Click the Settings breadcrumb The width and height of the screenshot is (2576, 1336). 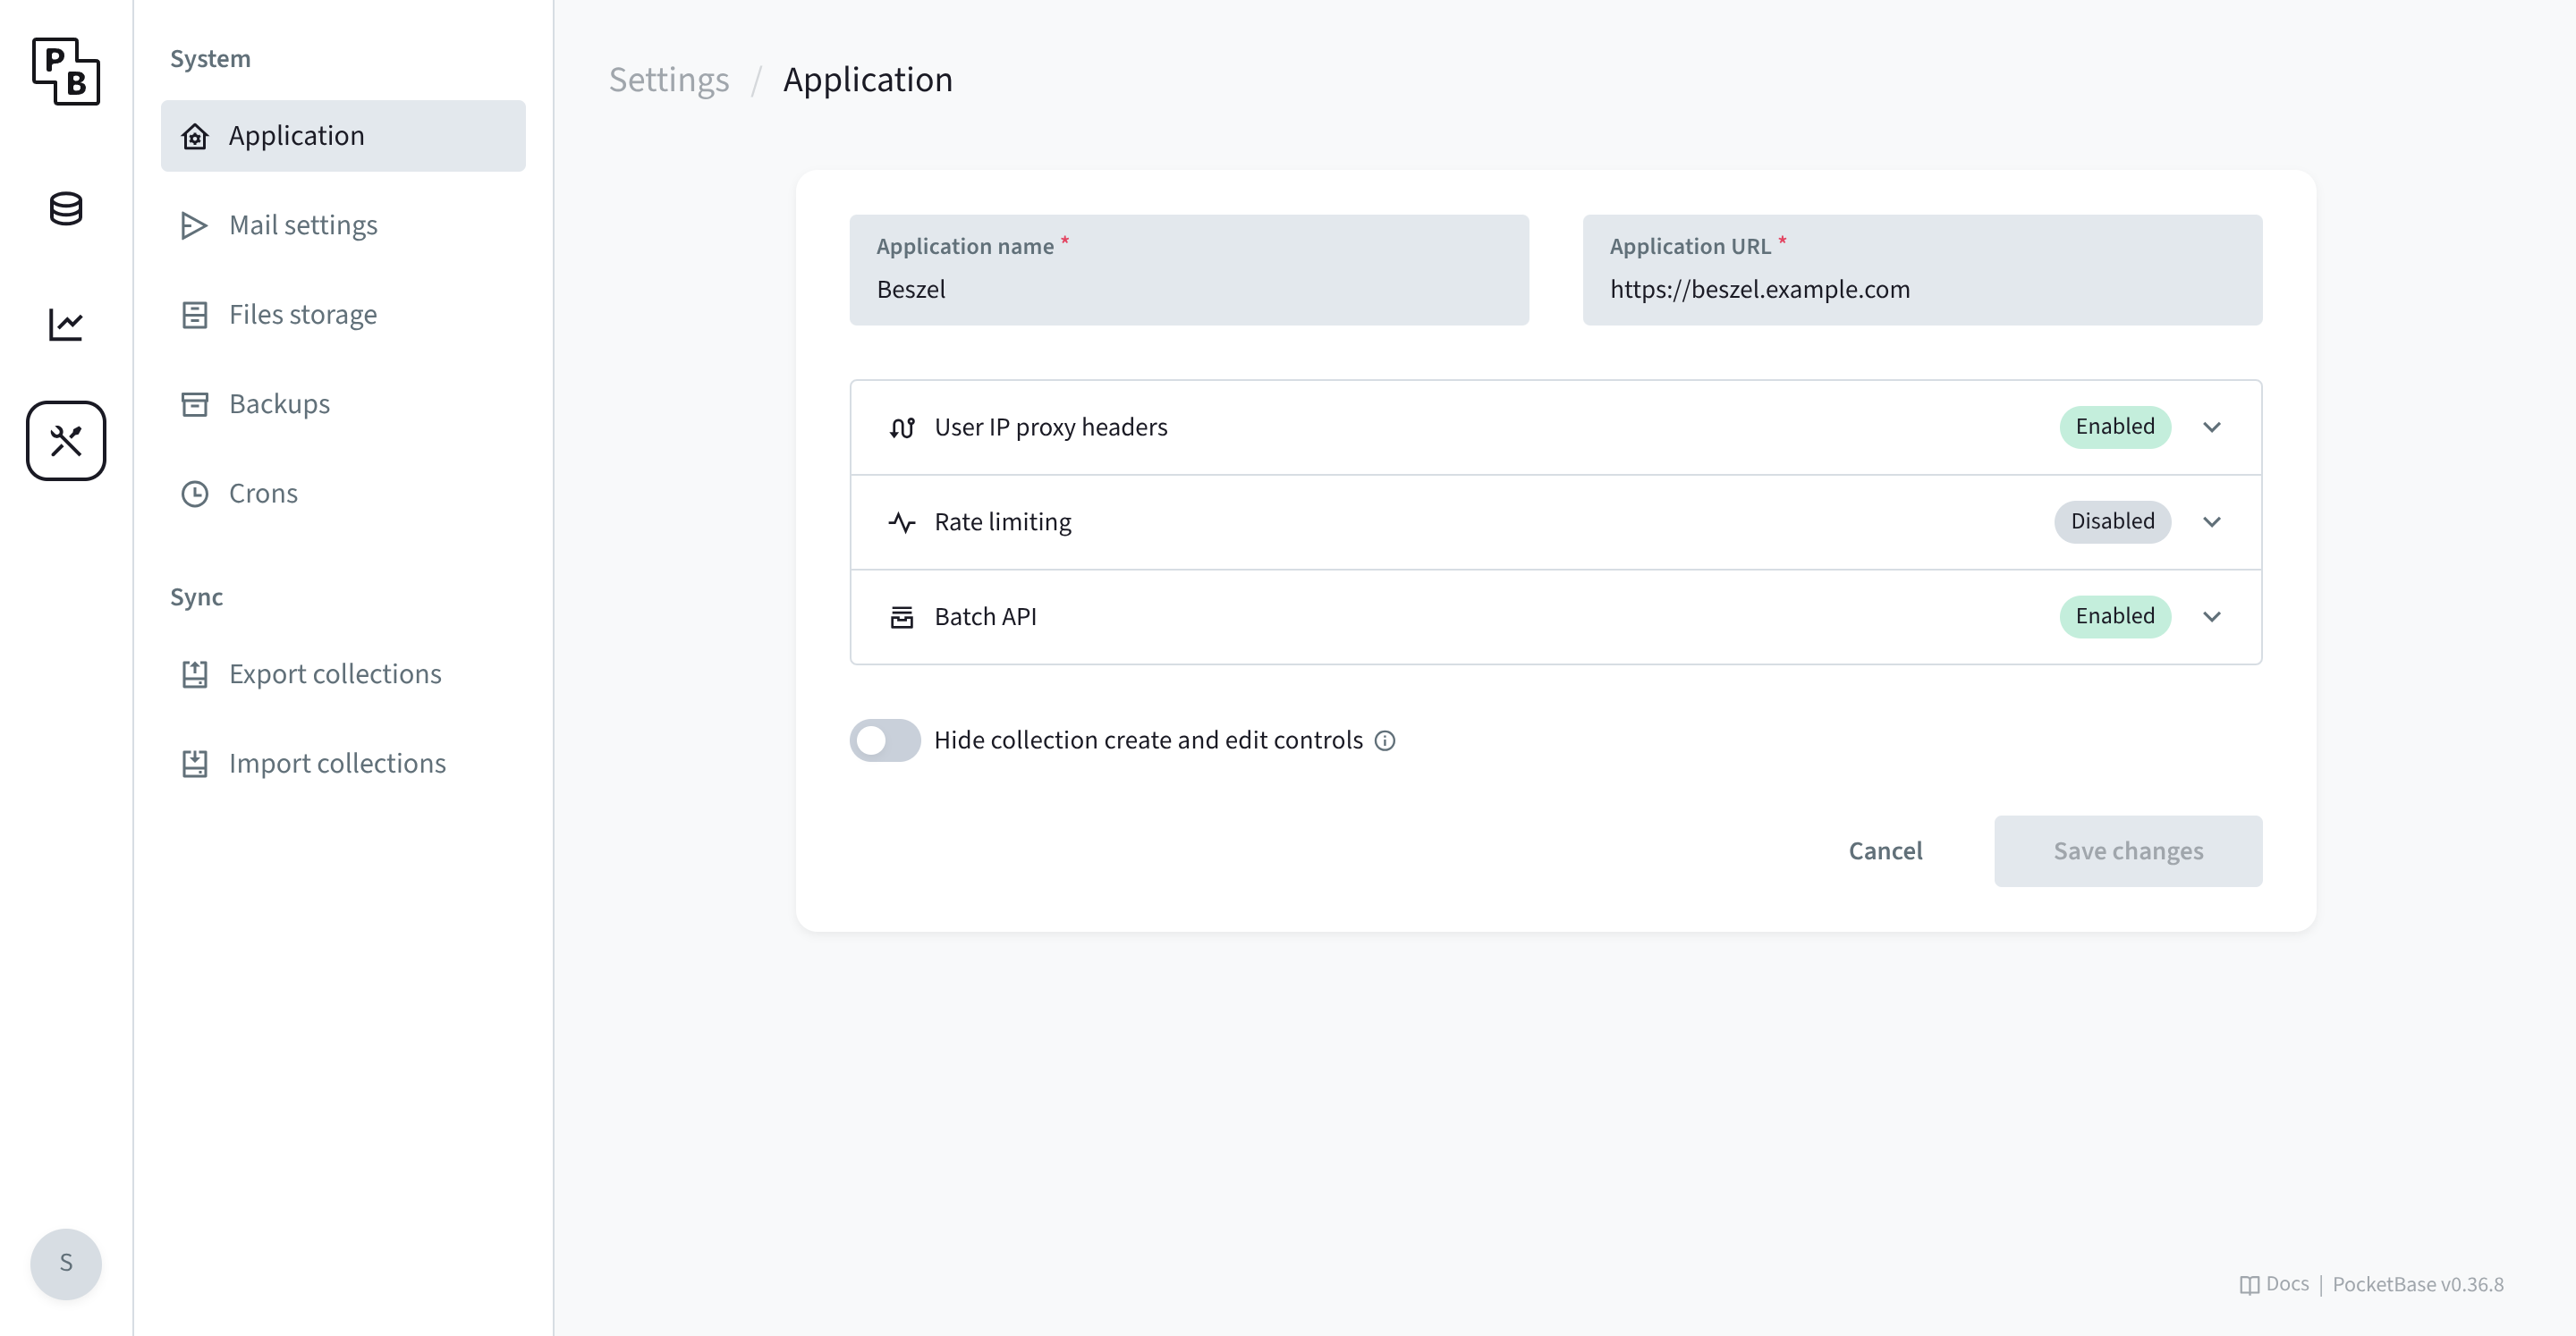(669, 80)
